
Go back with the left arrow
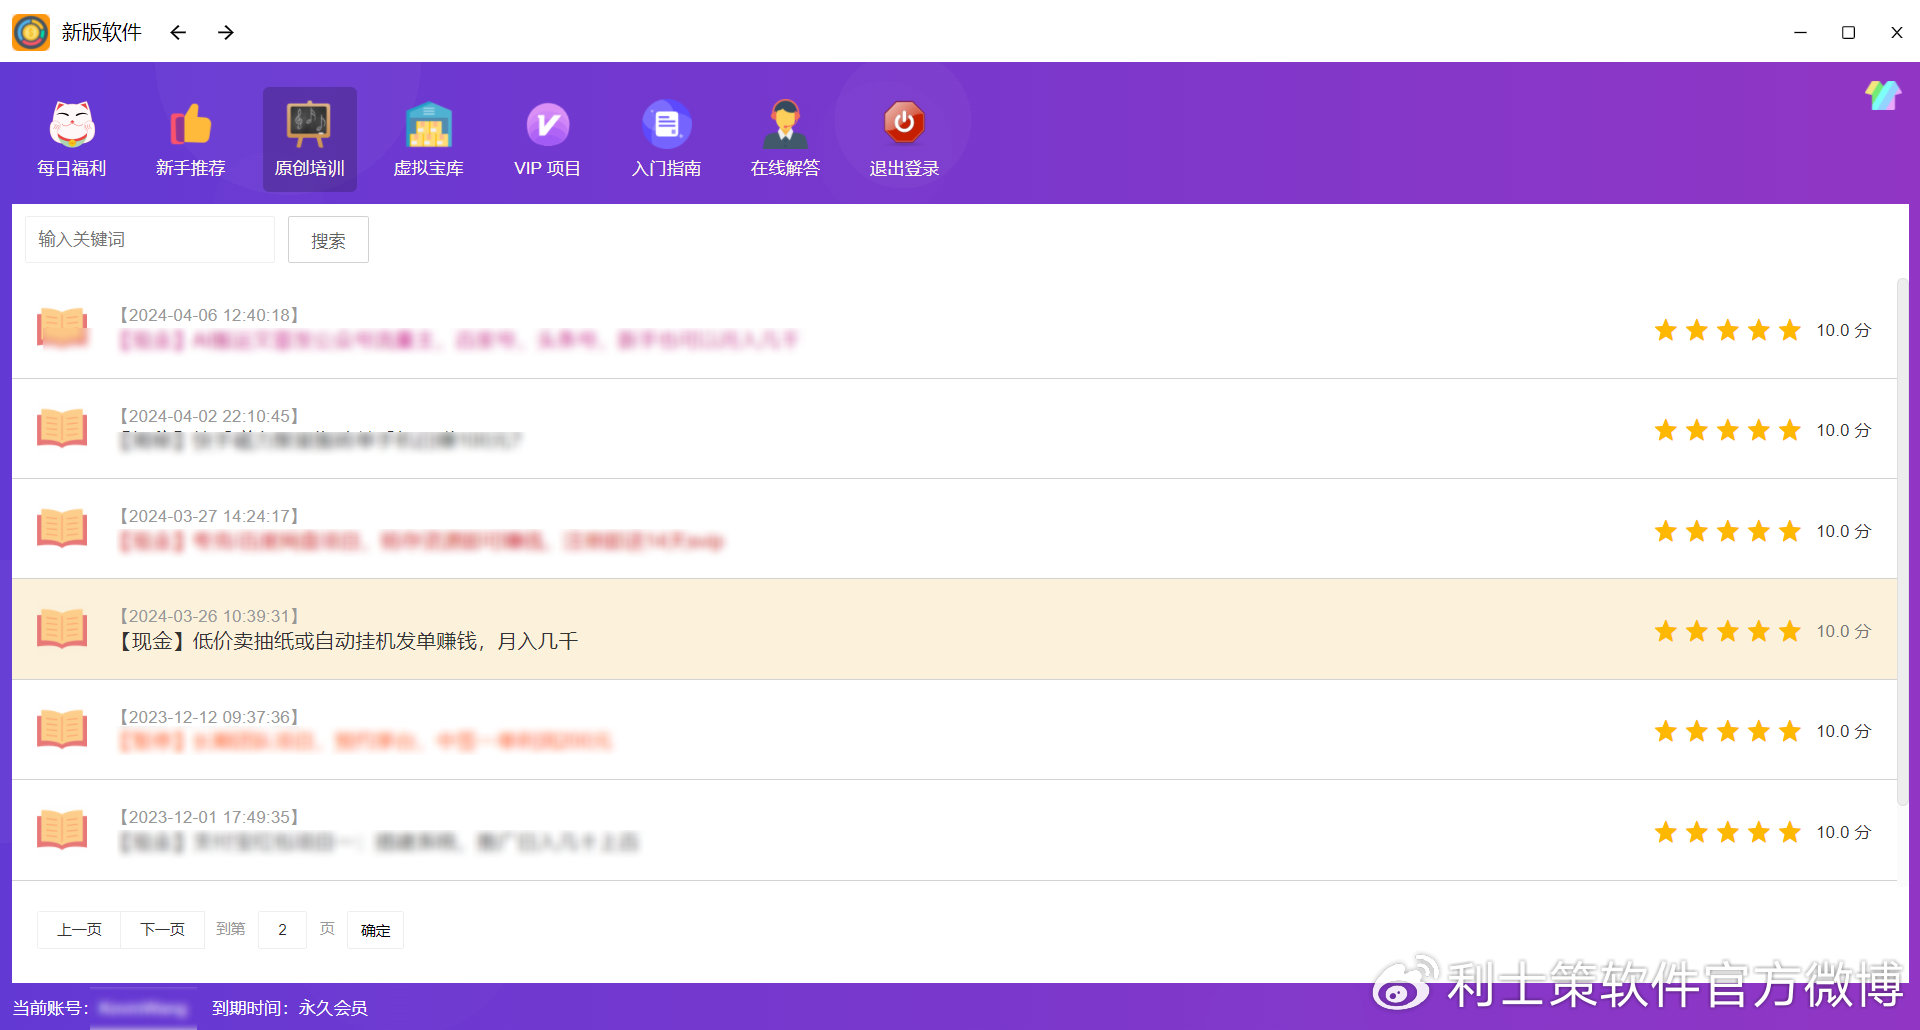pos(178,33)
